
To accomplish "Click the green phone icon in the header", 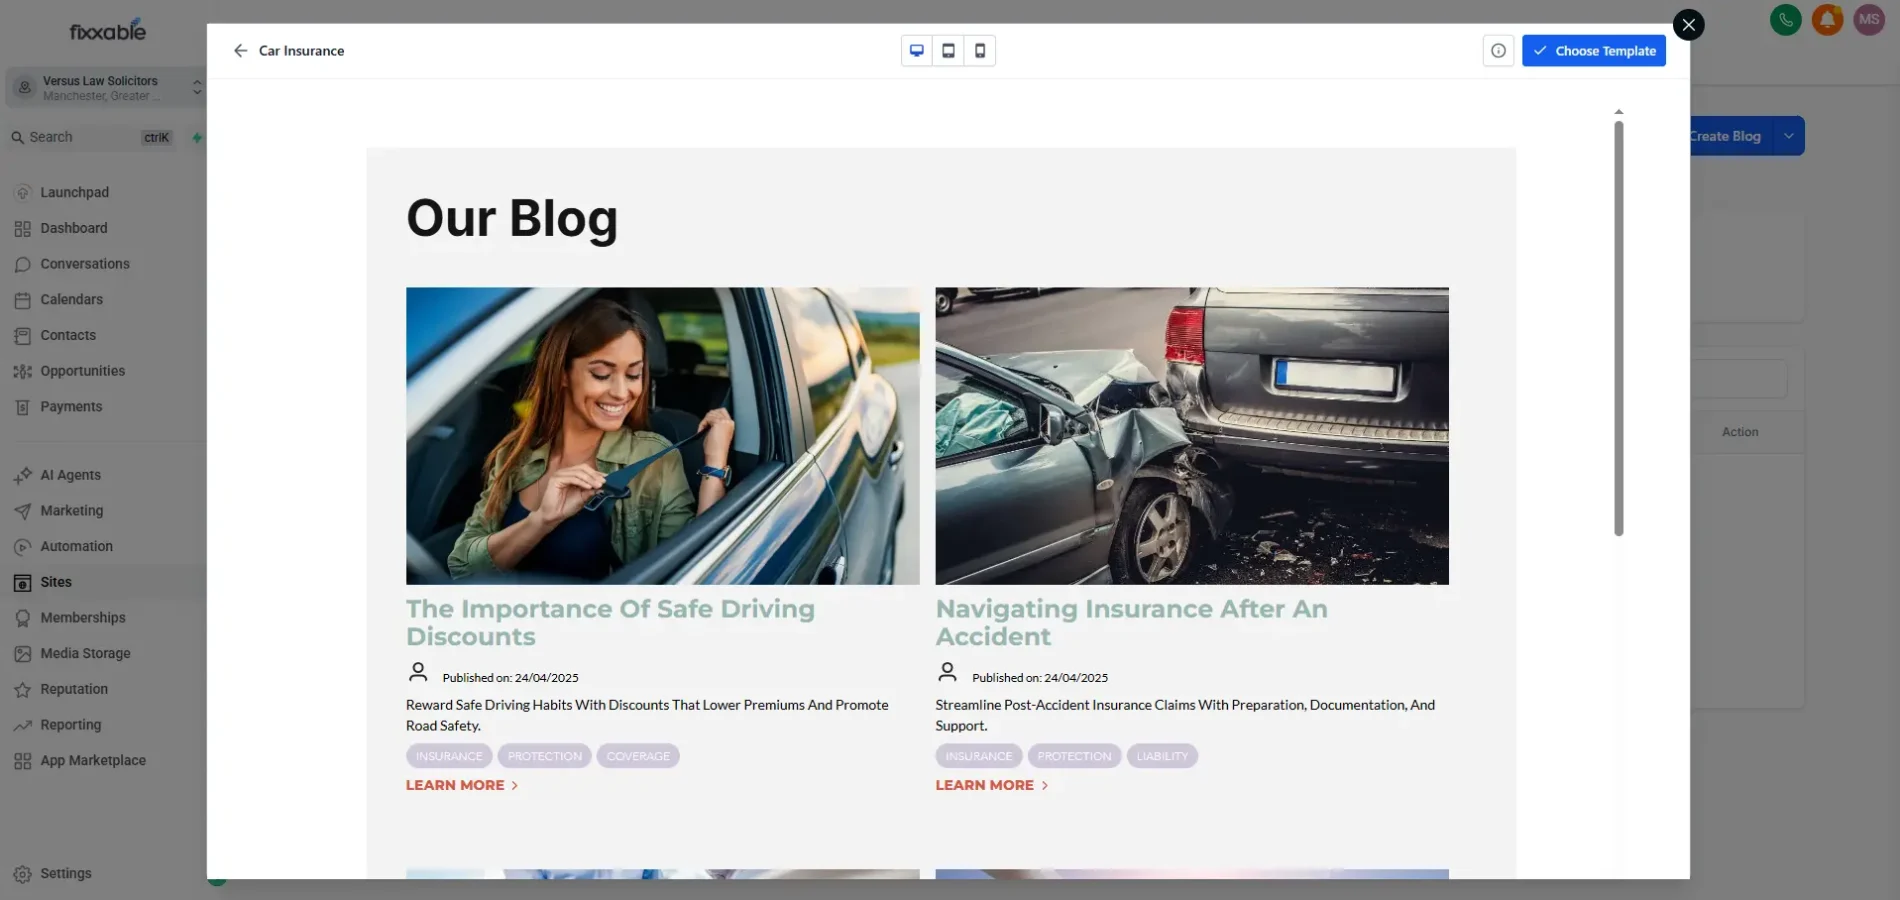I will click(x=1786, y=19).
